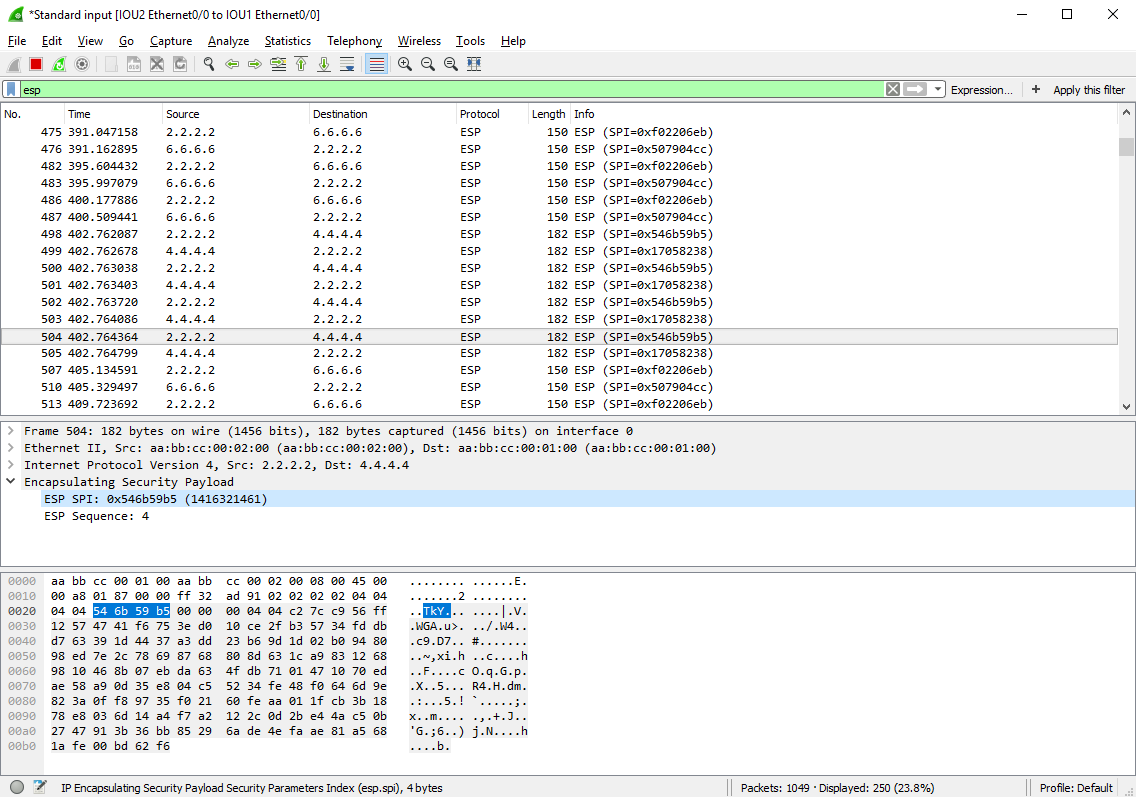Apply the display filter arrow button
The height and width of the screenshot is (797, 1136).
coord(915,89)
